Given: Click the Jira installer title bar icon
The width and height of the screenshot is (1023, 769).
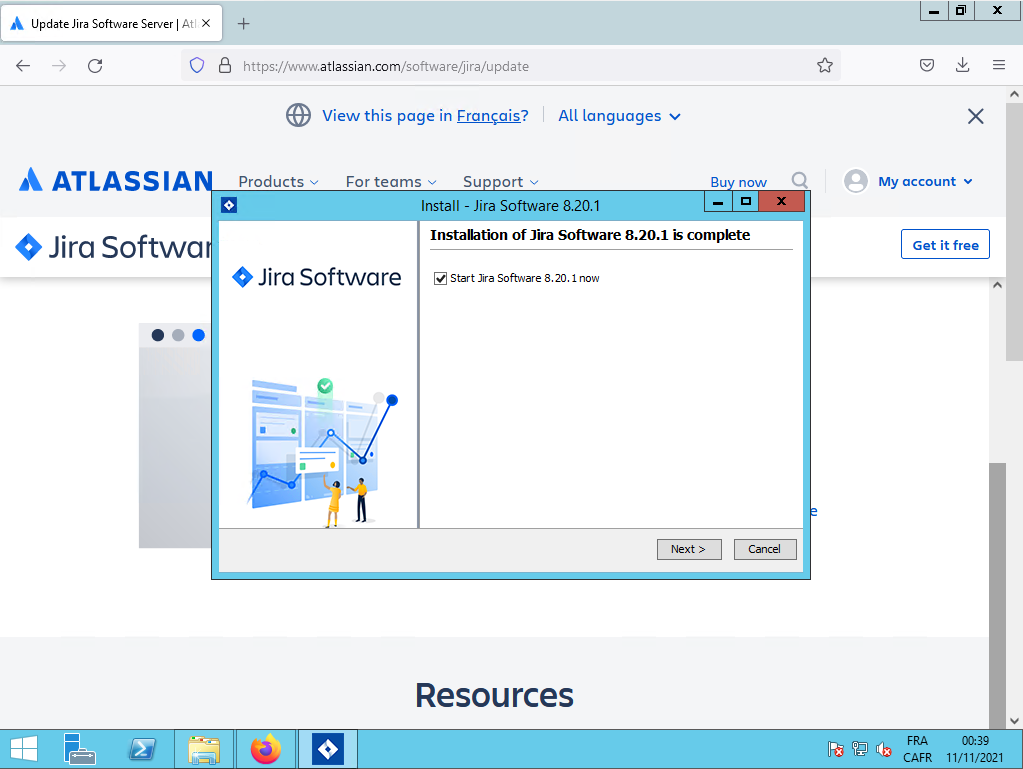Looking at the screenshot, I should (x=229, y=205).
